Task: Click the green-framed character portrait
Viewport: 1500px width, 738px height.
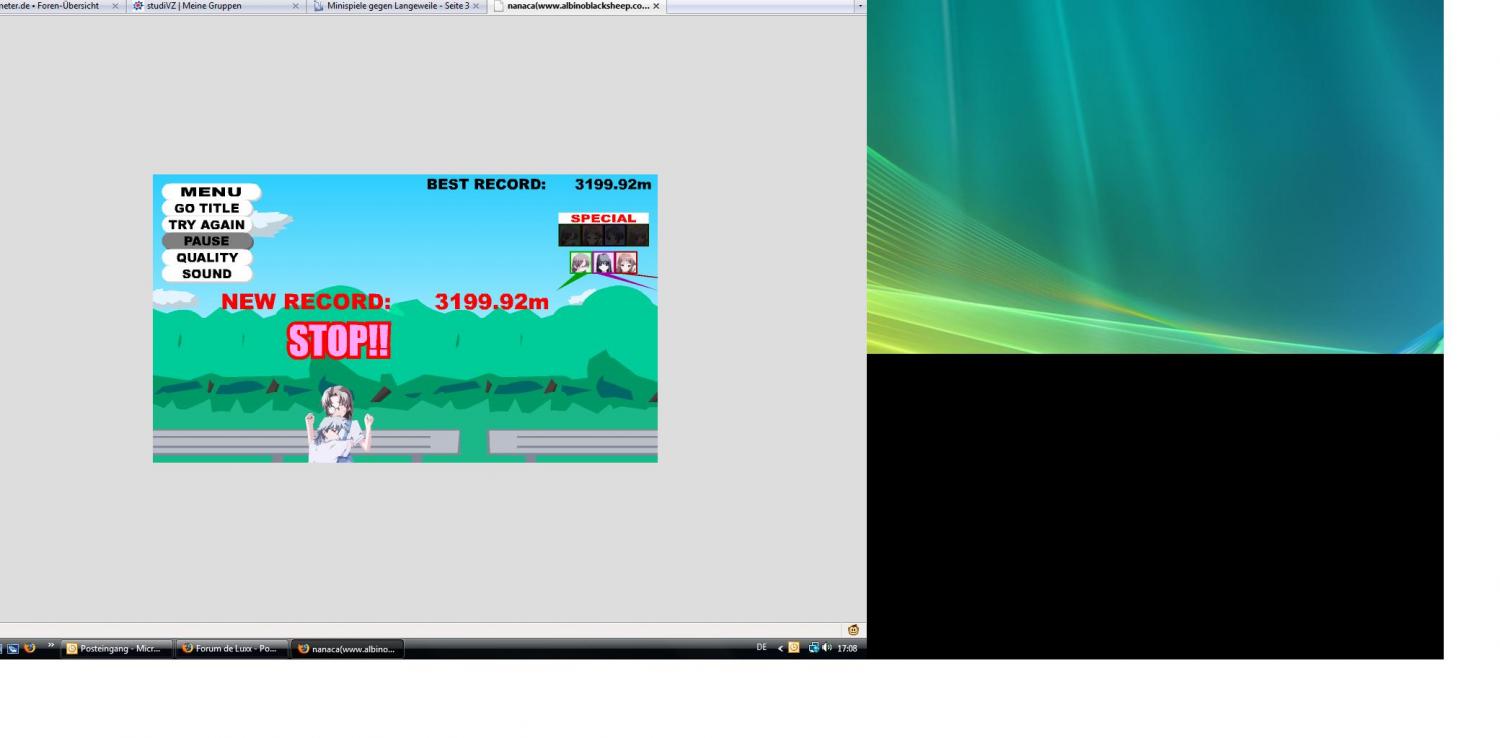Action: pos(580,263)
